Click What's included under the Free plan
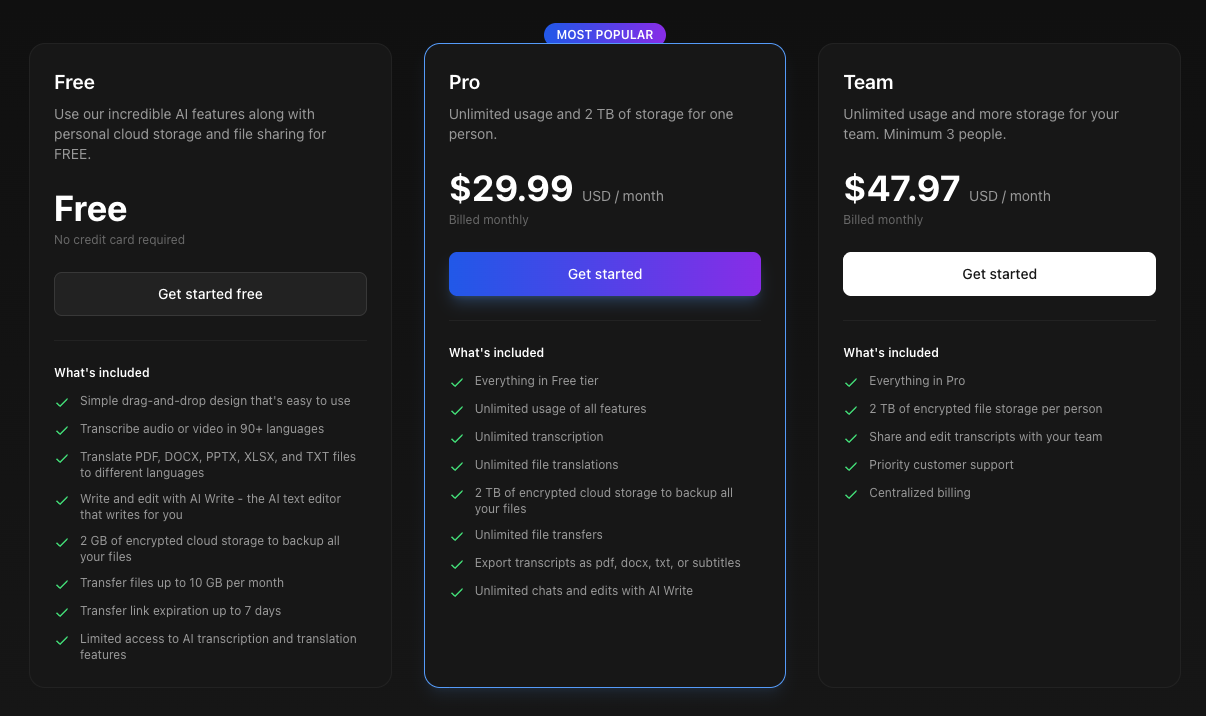The width and height of the screenshot is (1206, 716). pos(101,372)
